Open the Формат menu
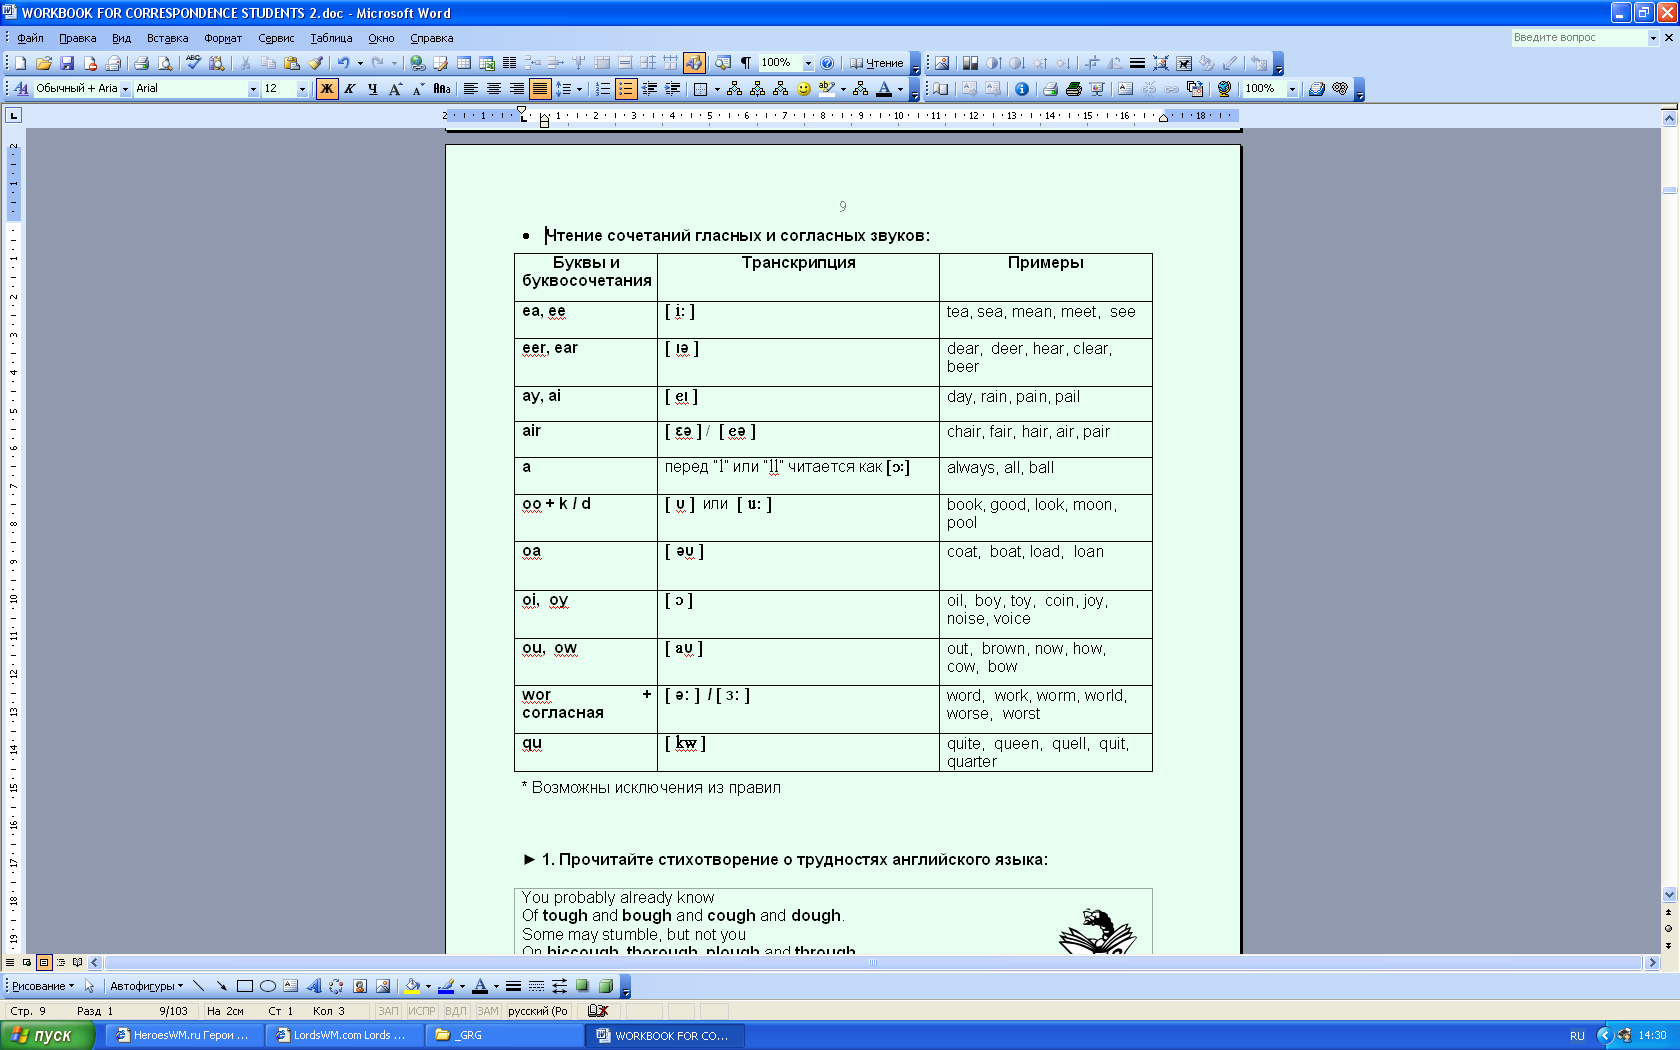 pos(223,38)
